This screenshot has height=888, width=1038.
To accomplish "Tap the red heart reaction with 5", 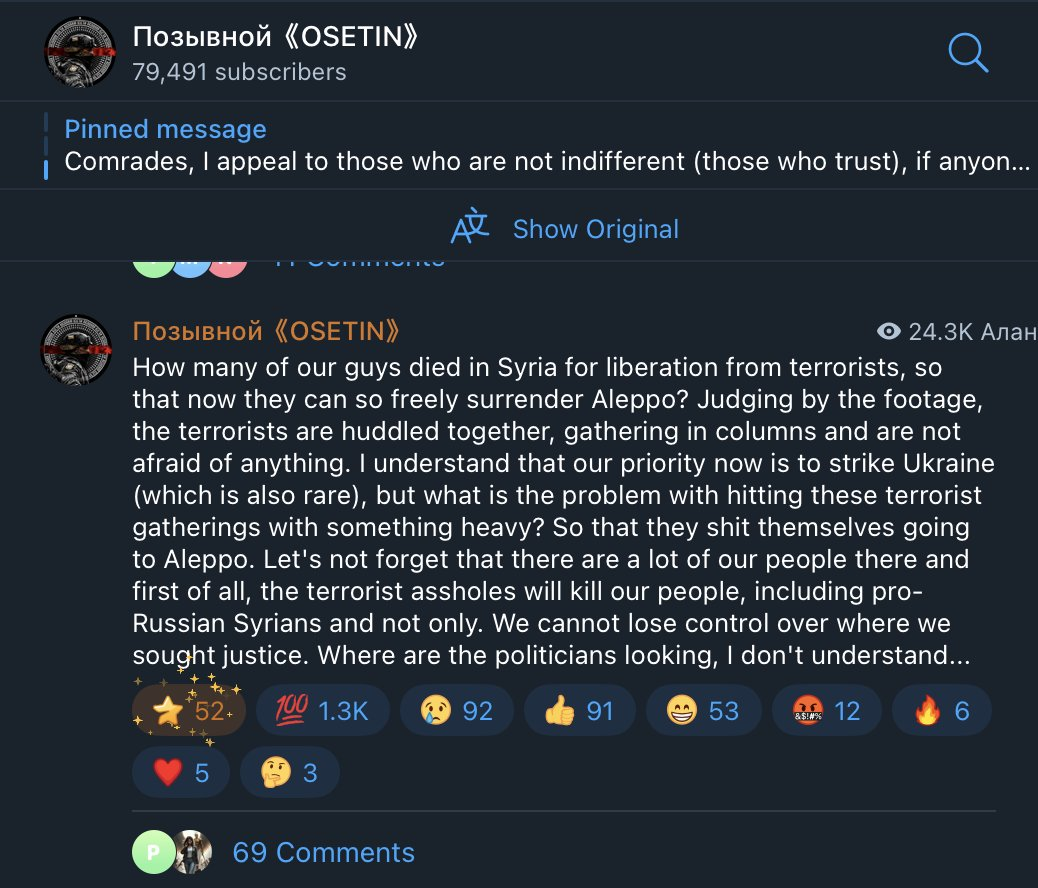I will tap(181, 772).
